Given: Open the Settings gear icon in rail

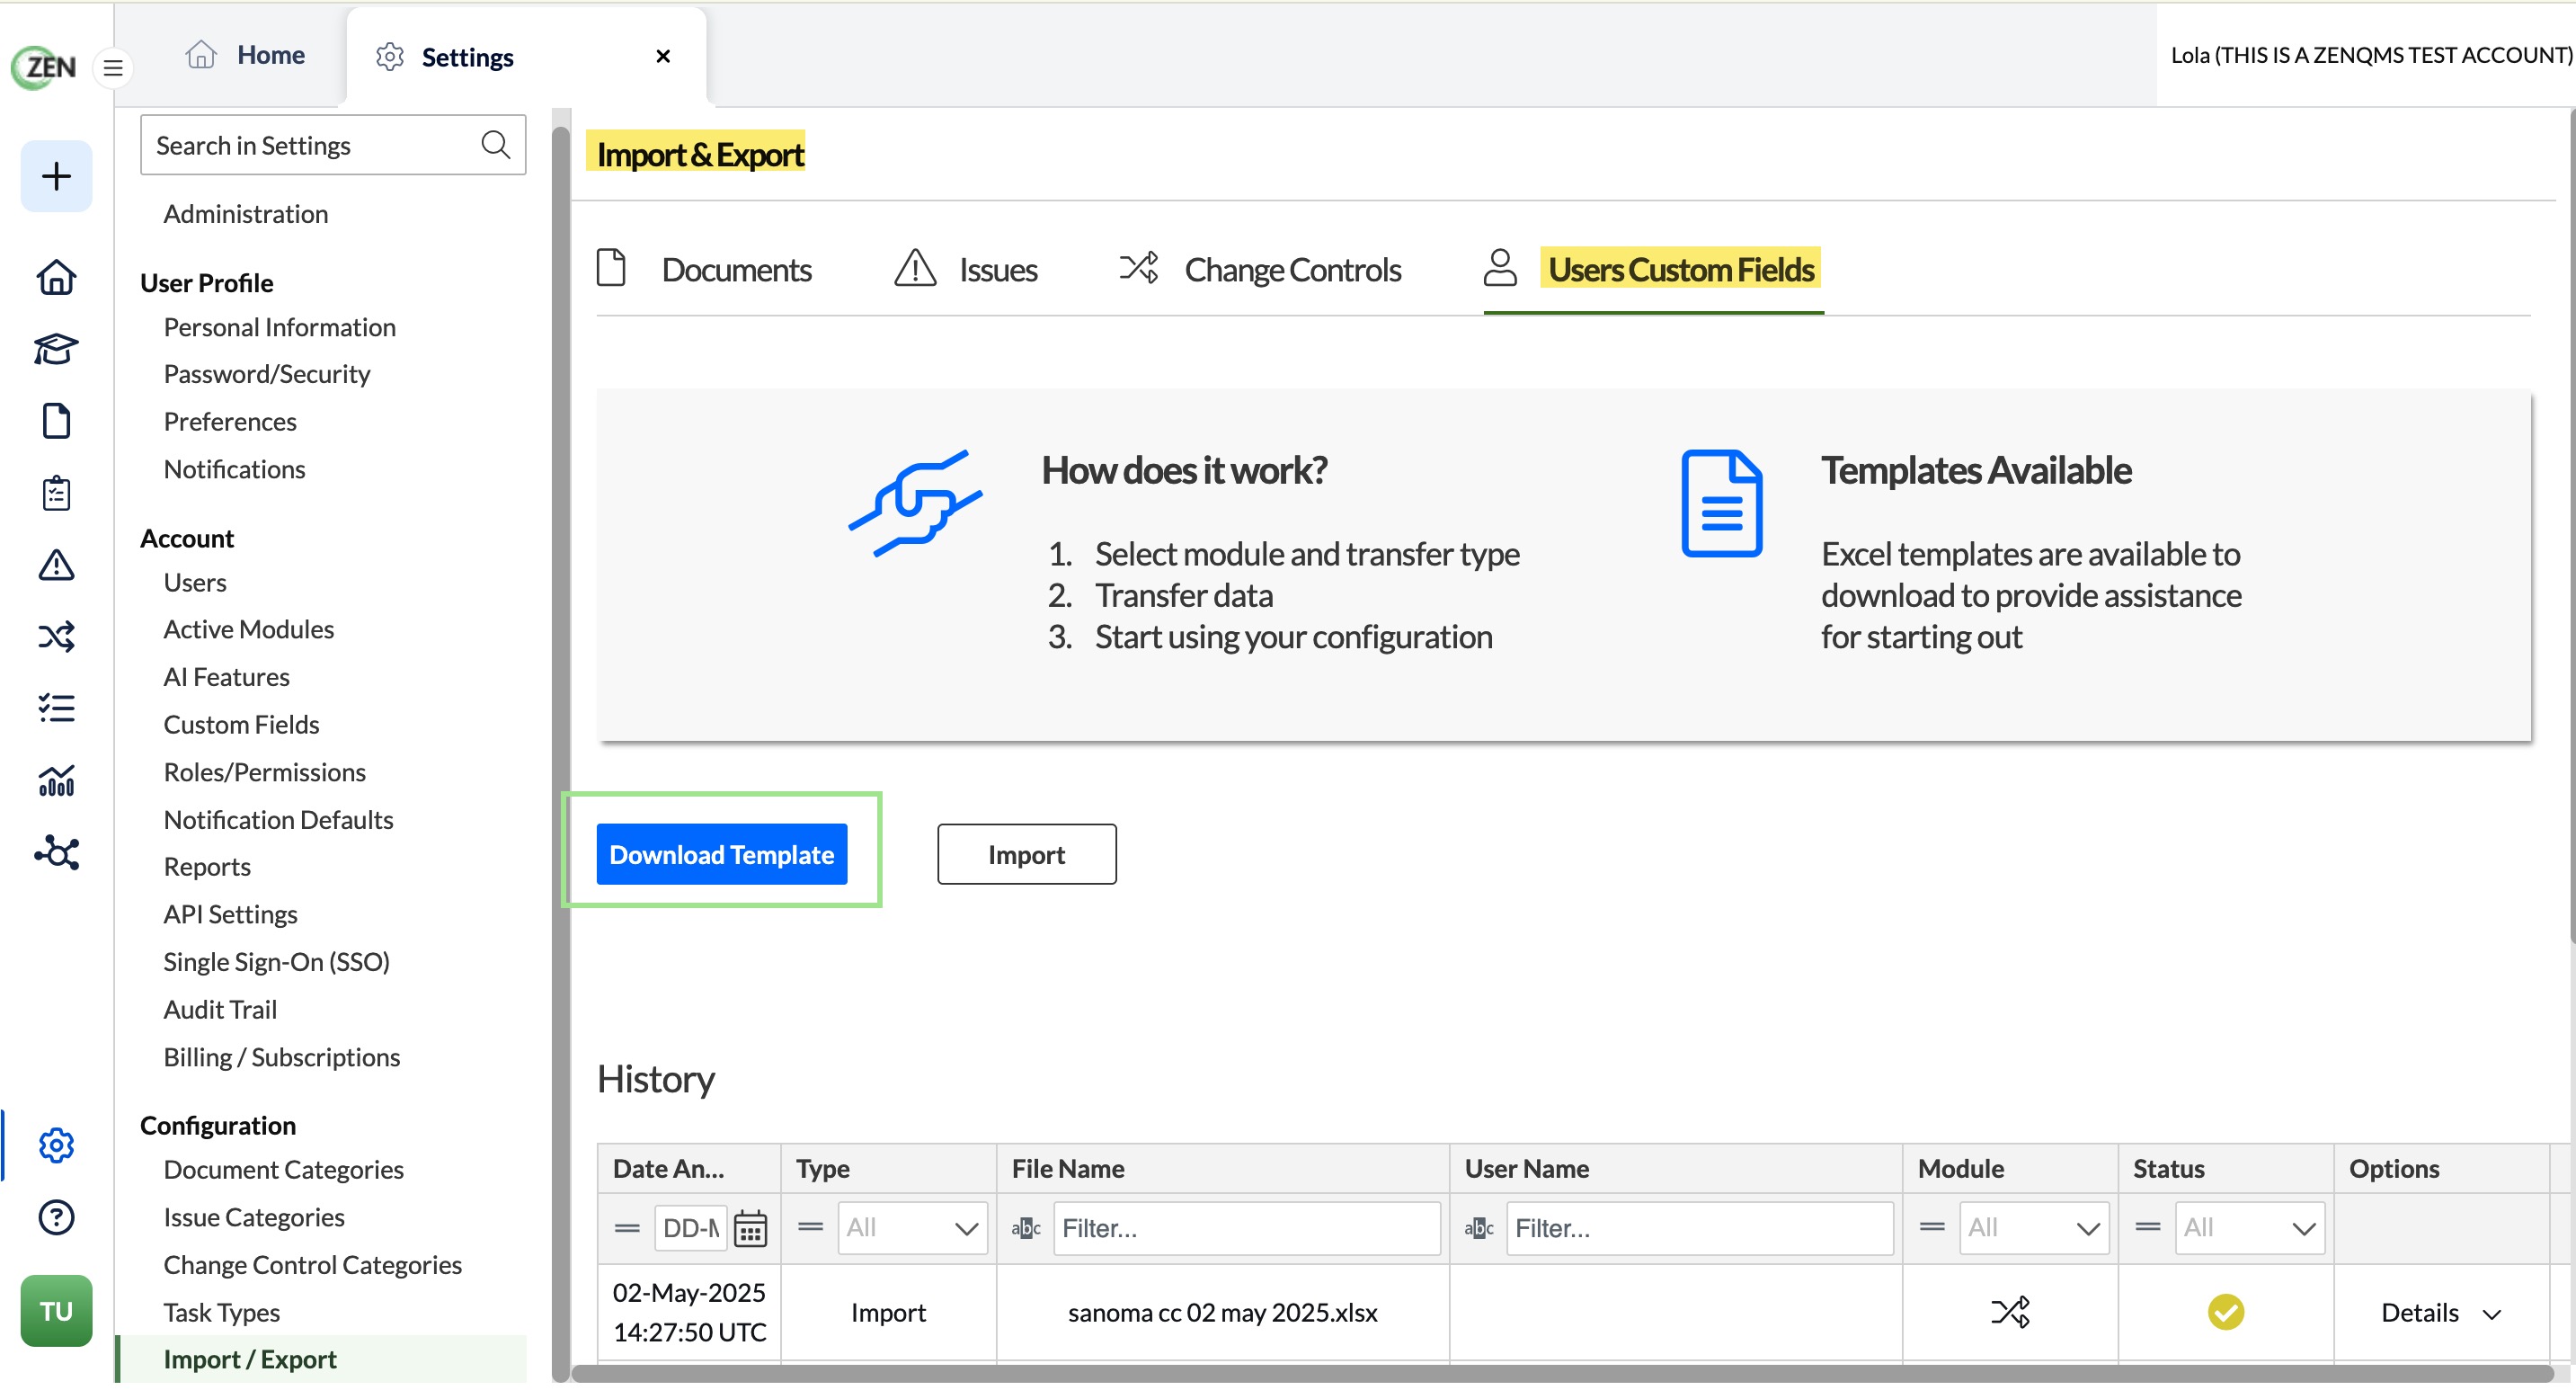Looking at the screenshot, I should [x=56, y=1145].
